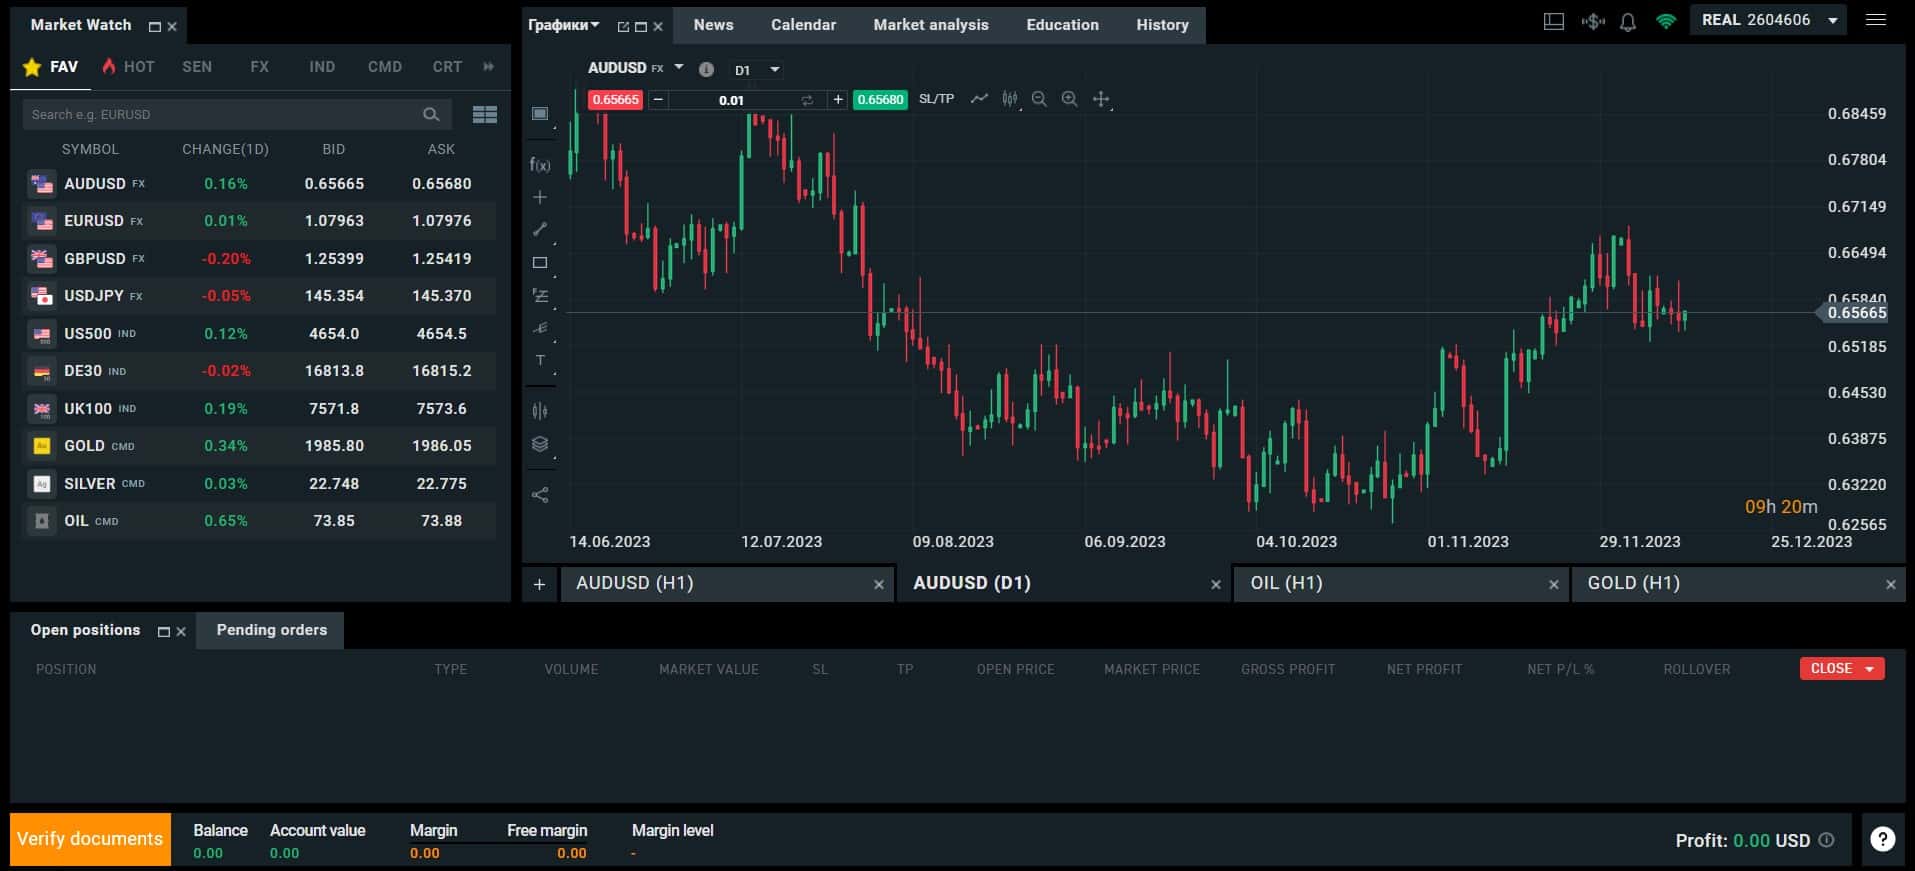
Task: Detach the Market Watch panel
Action: tap(155, 27)
